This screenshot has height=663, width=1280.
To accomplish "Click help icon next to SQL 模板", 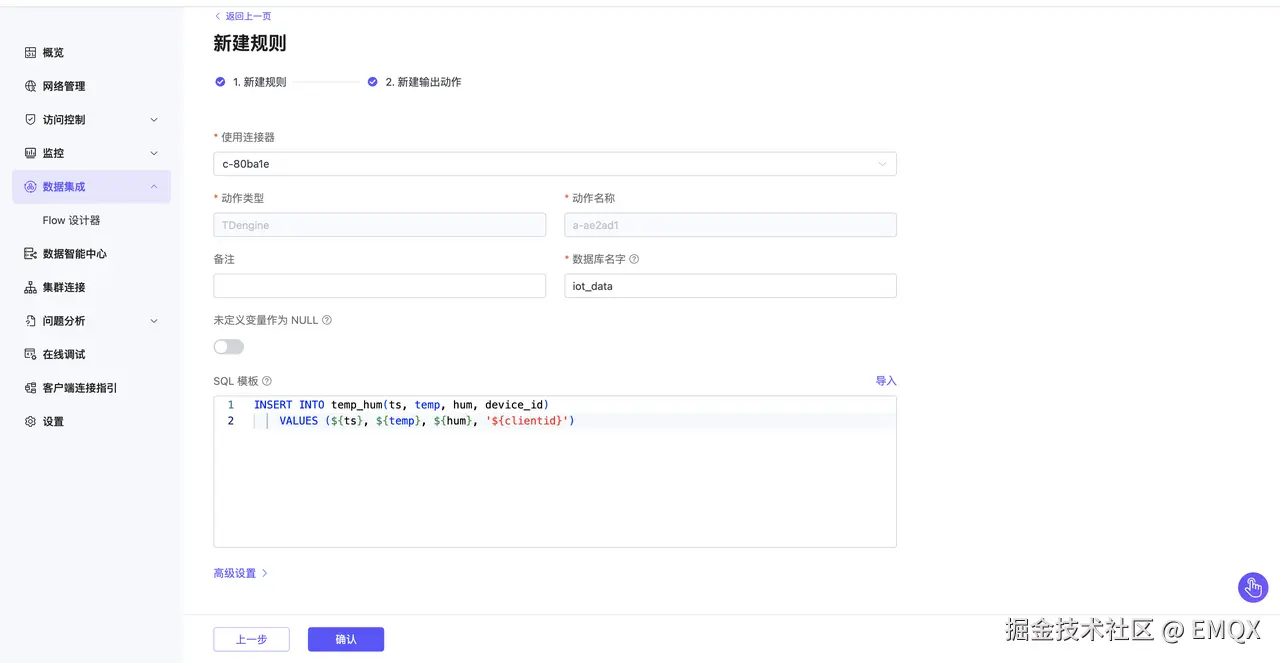I will coord(267,381).
